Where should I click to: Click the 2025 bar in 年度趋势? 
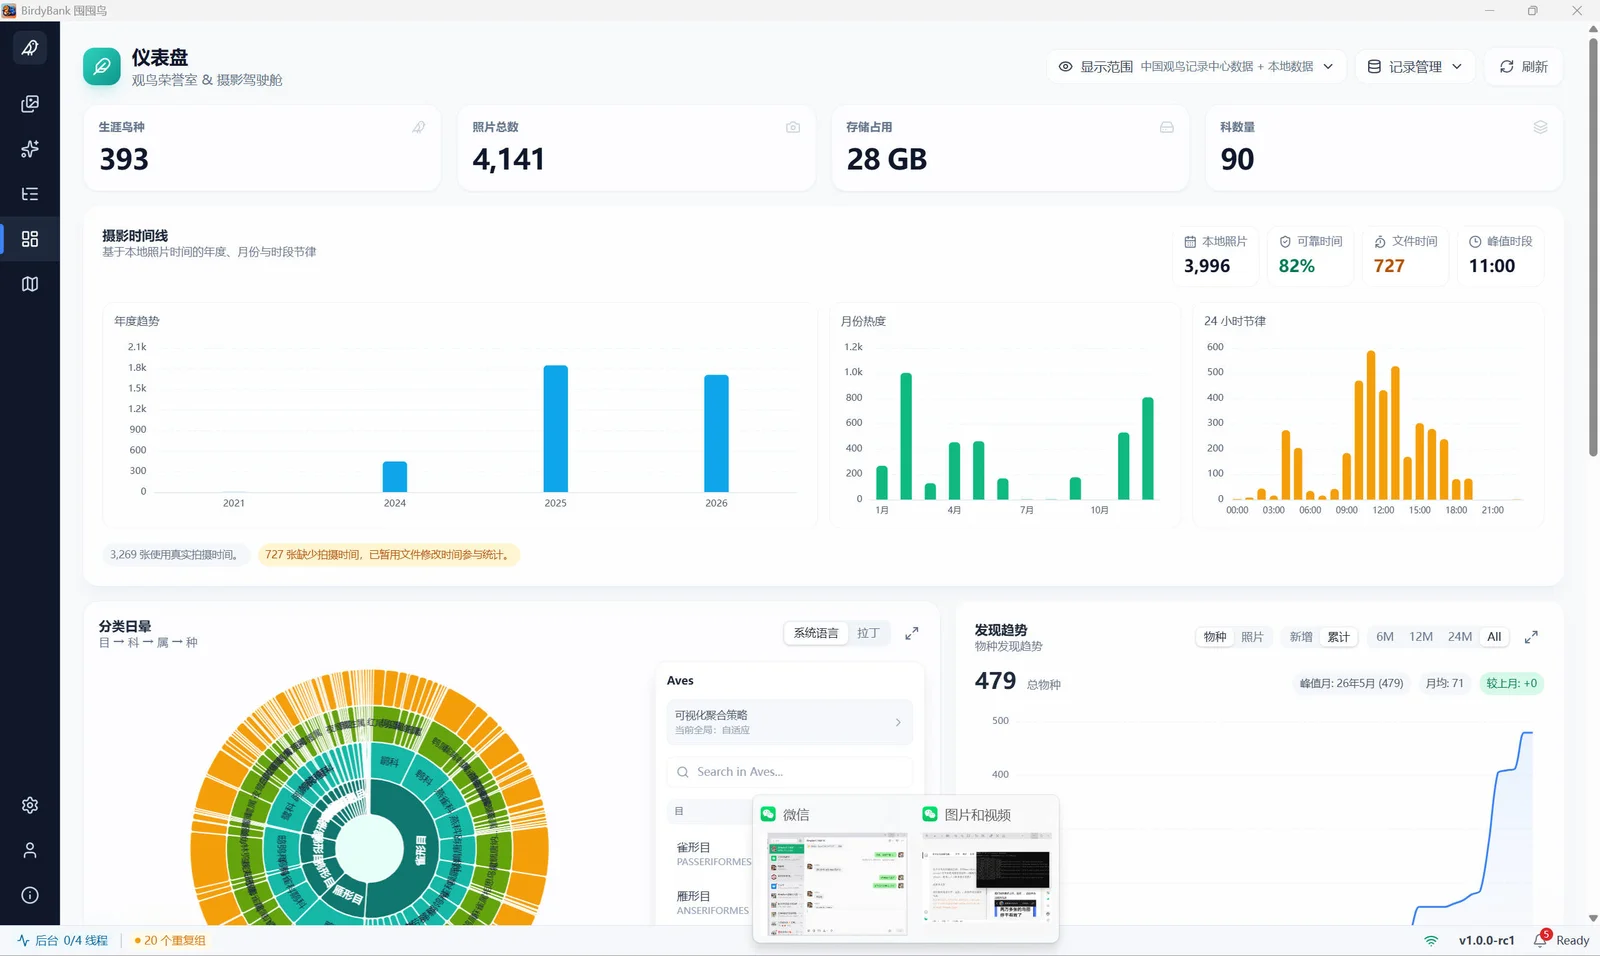point(556,429)
